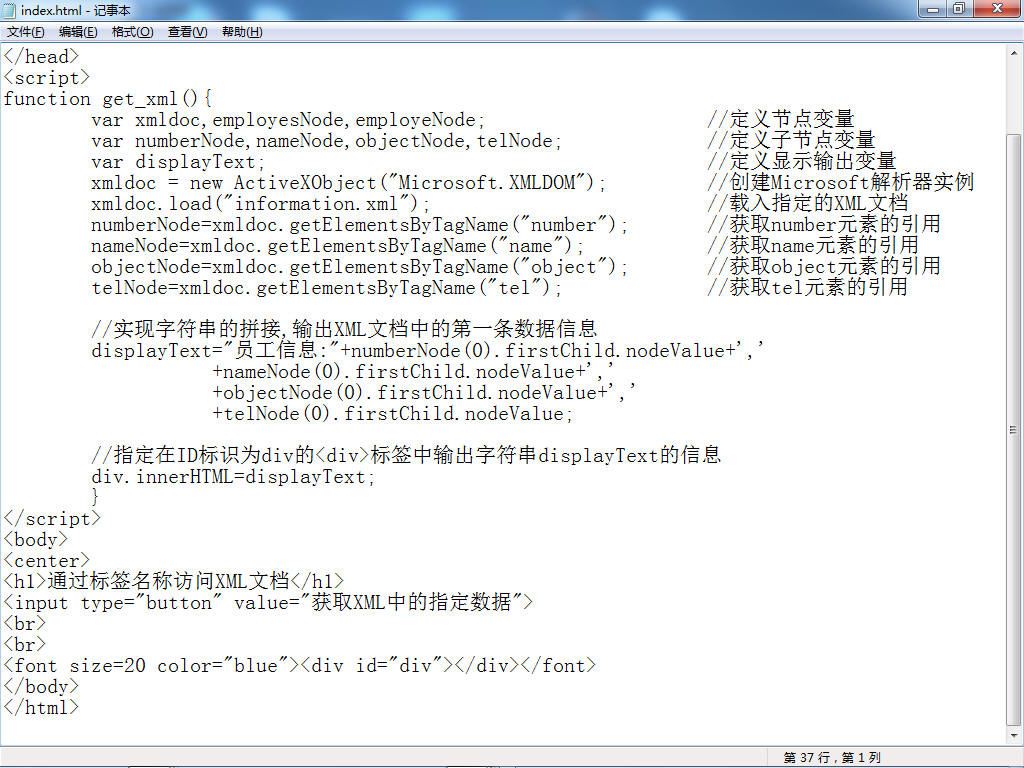Place cursor on the closing </script> tag
Image resolution: width=1024 pixels, height=768 pixels.
click(x=52, y=519)
